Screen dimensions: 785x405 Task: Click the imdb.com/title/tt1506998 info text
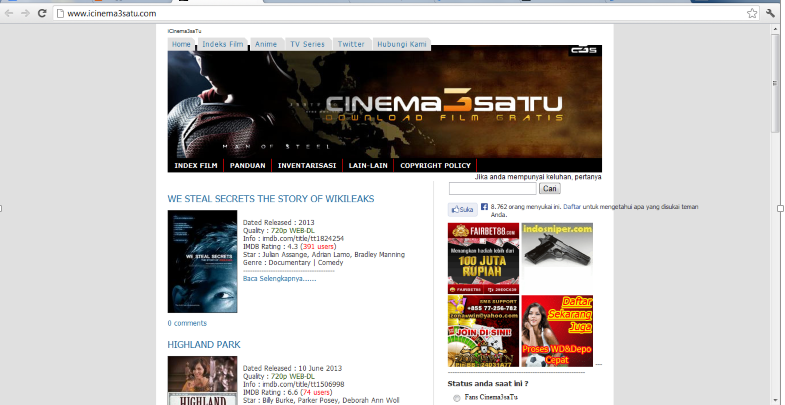point(303,384)
